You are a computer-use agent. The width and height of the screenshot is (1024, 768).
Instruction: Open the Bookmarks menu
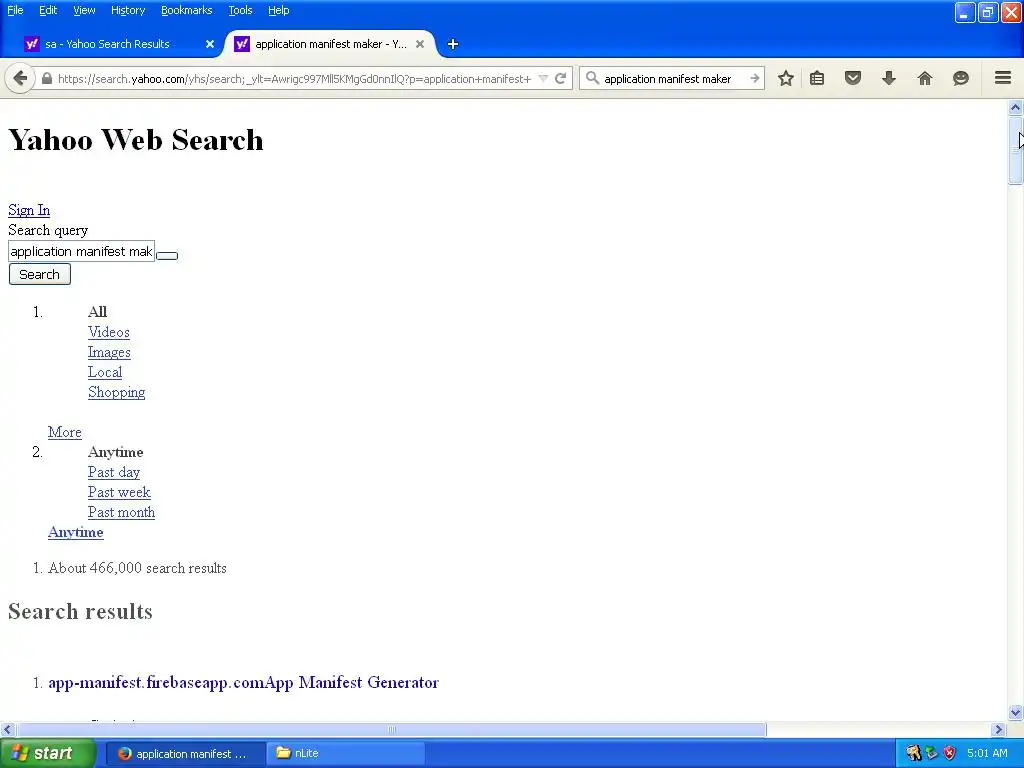coord(186,10)
